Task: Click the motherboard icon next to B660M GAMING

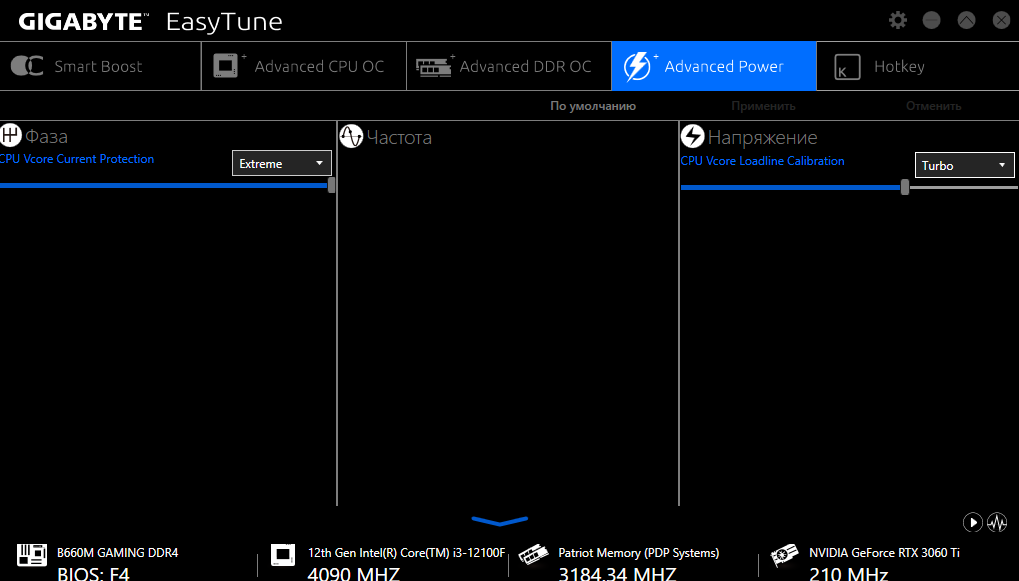Action: pos(31,556)
